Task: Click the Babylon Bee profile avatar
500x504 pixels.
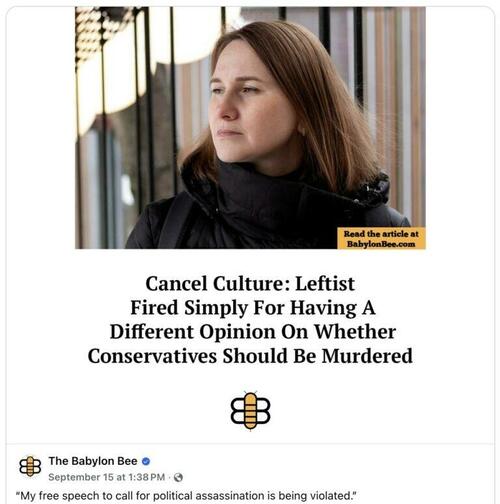Action: pos(30,466)
